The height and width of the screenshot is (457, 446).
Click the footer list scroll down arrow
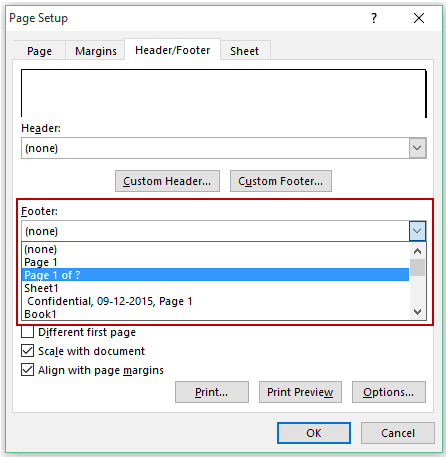(x=417, y=312)
